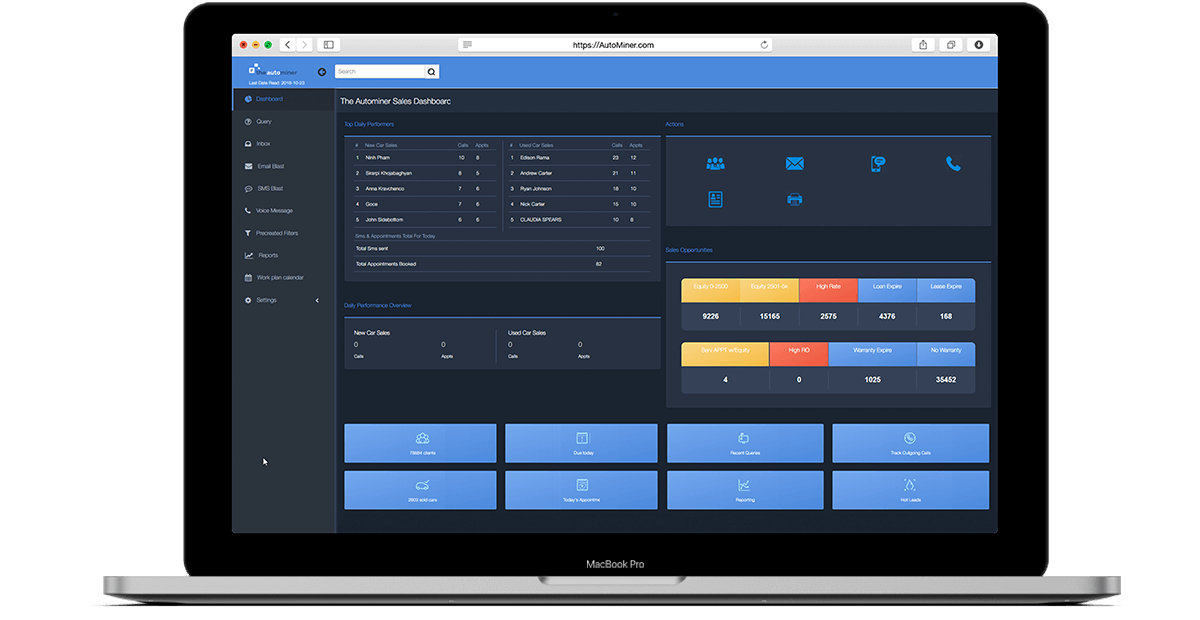Click the printer icon in Actions
The width and height of the screenshot is (1200, 620).
795,199
